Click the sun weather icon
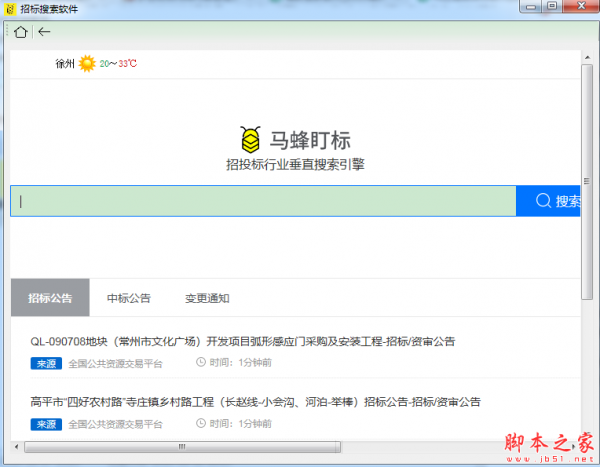The width and height of the screenshot is (600, 467). (87, 64)
